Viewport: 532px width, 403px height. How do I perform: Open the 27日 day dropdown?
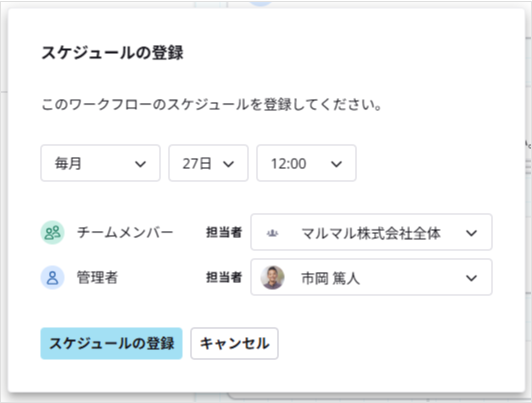[x=208, y=163]
